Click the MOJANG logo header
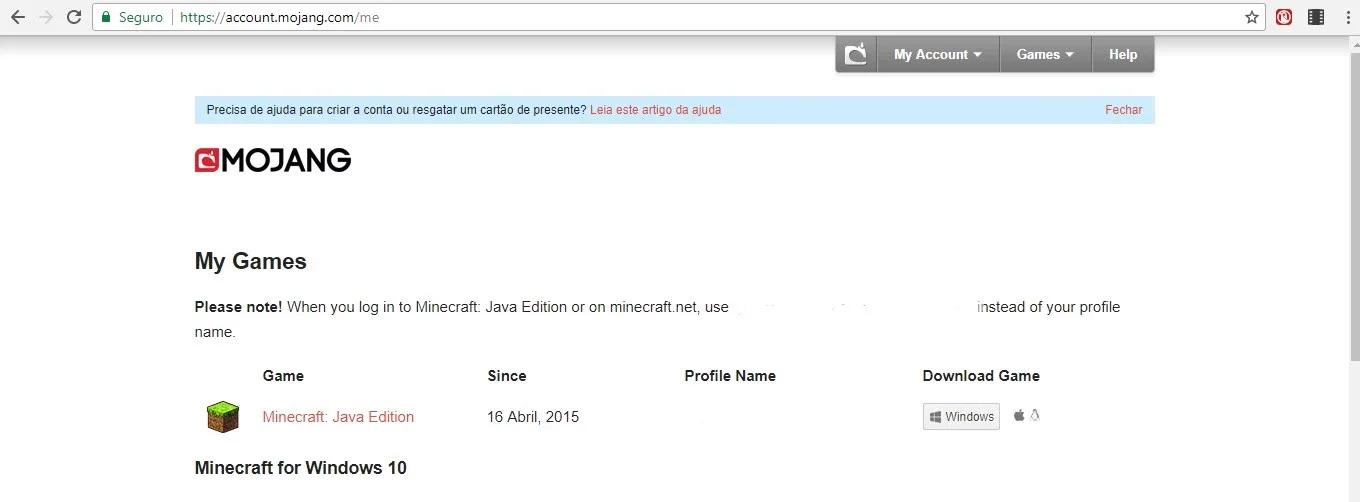The width and height of the screenshot is (1360, 502). (x=273, y=160)
